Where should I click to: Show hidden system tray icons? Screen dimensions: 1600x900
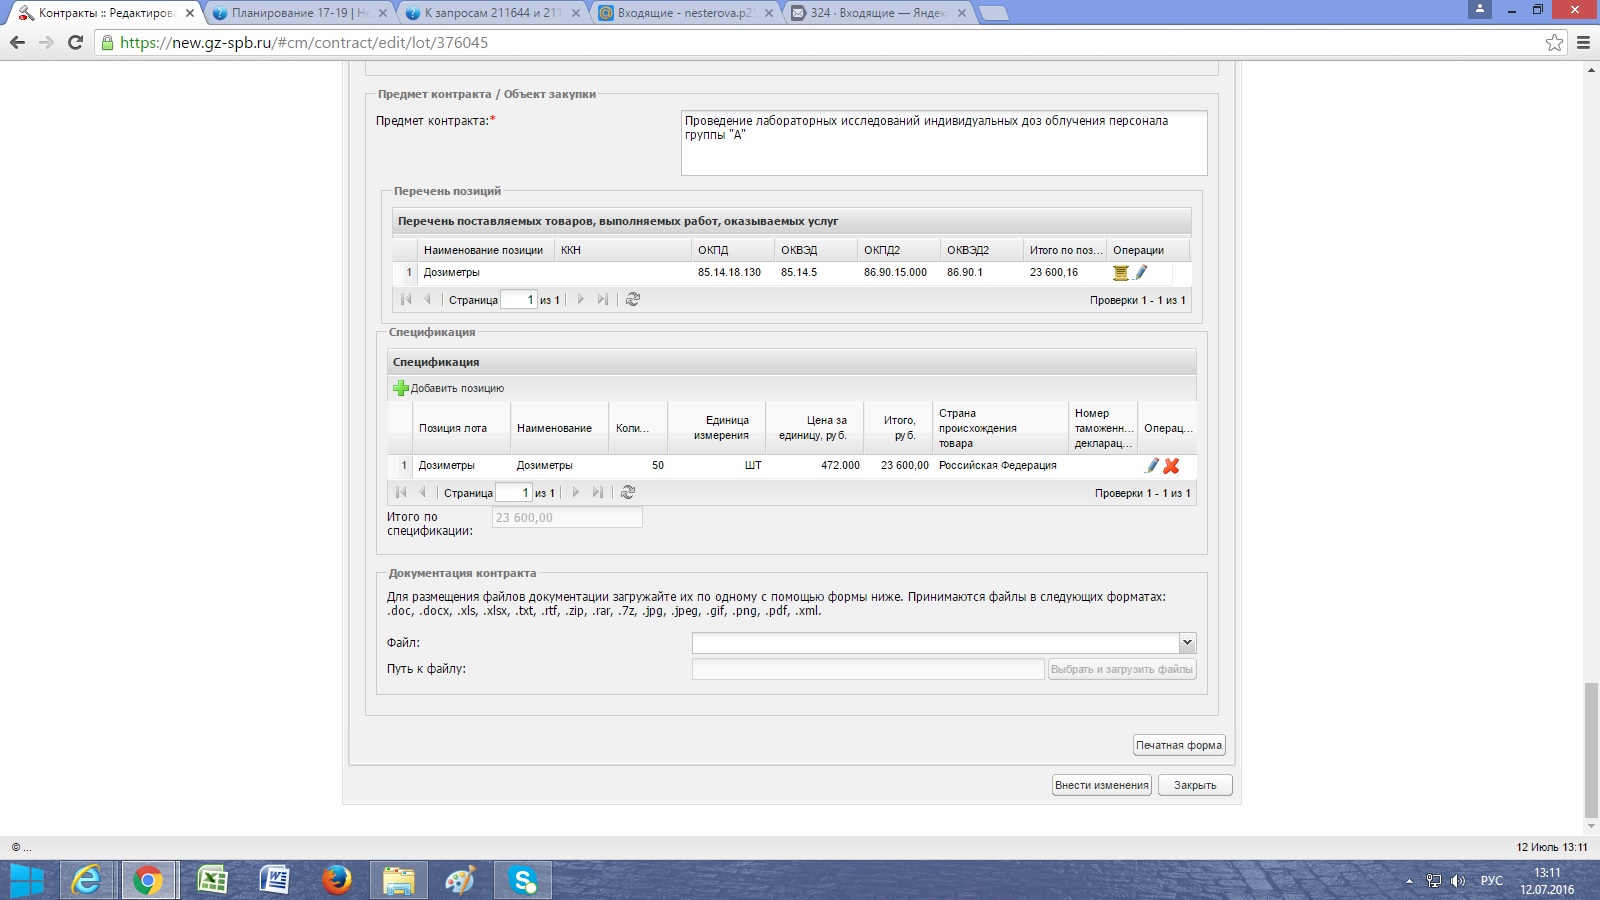coord(1409,881)
